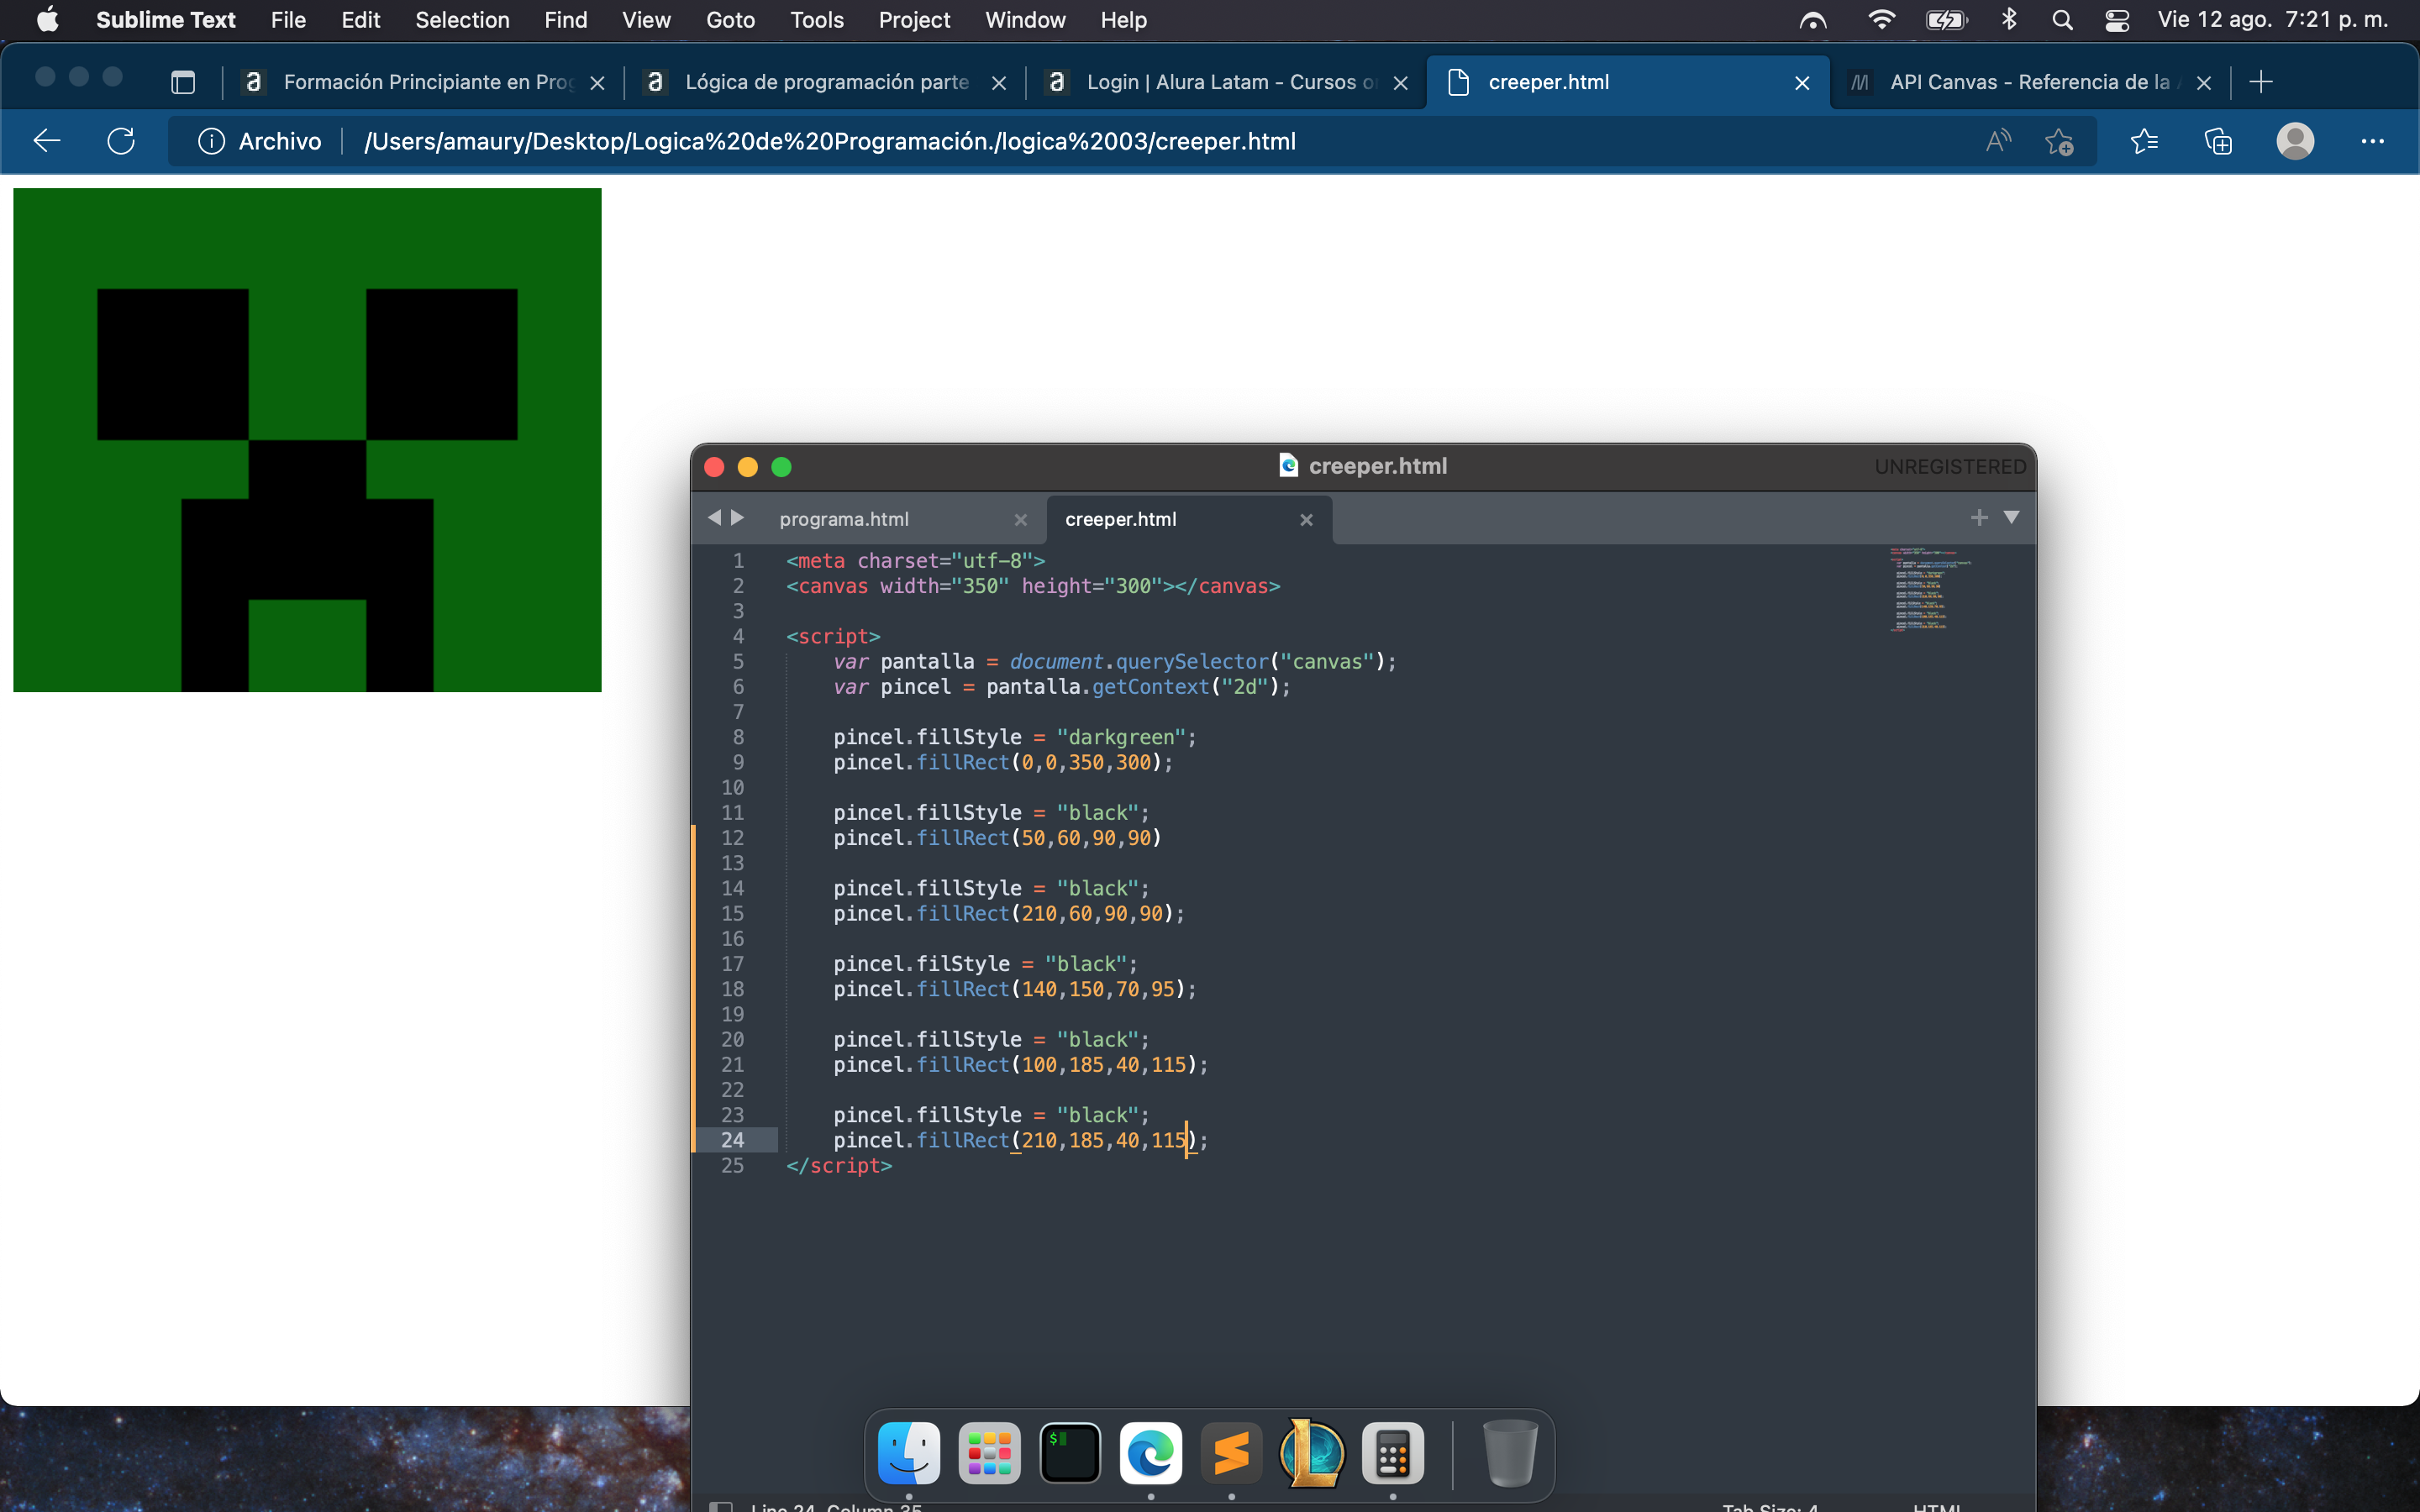
Task: Open the Tools menu
Action: [816, 20]
